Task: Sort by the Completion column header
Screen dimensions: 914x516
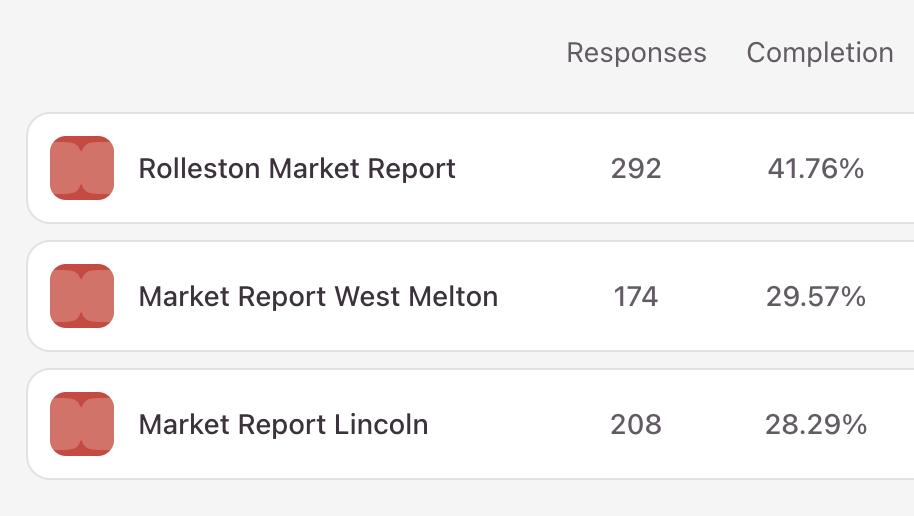Action: click(819, 53)
